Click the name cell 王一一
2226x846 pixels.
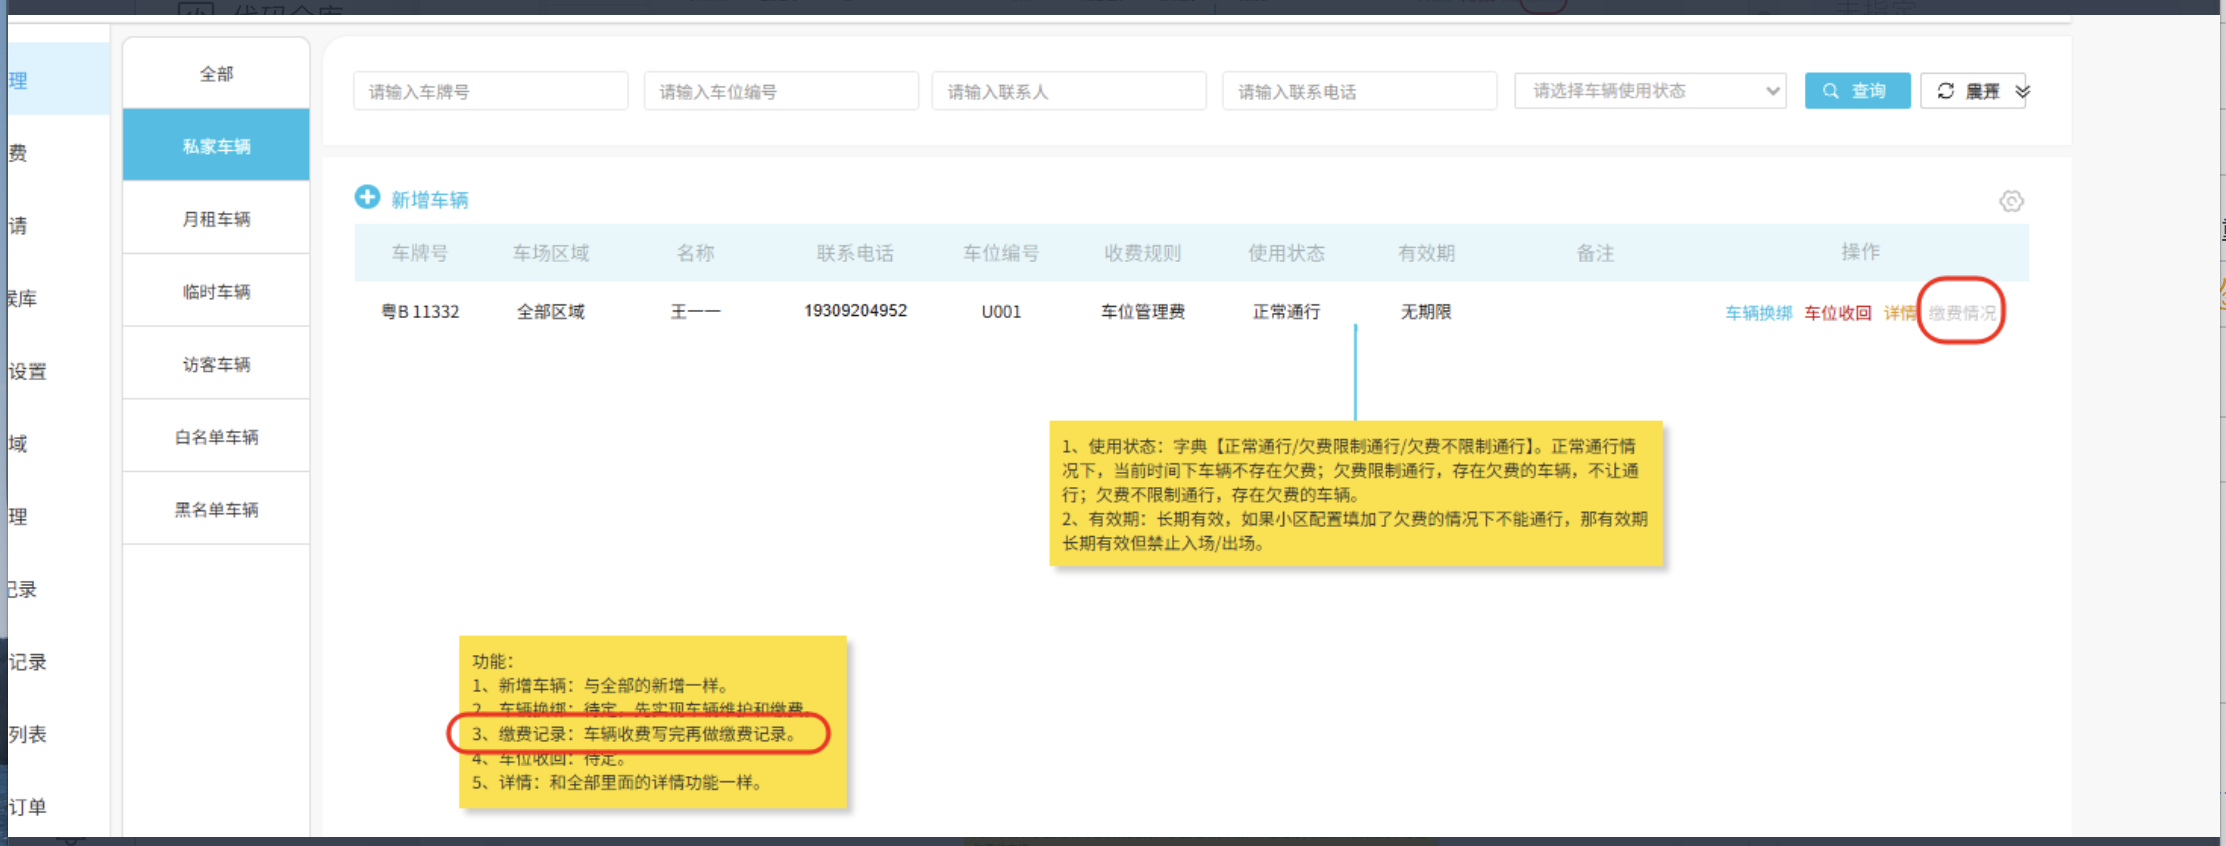(x=695, y=312)
